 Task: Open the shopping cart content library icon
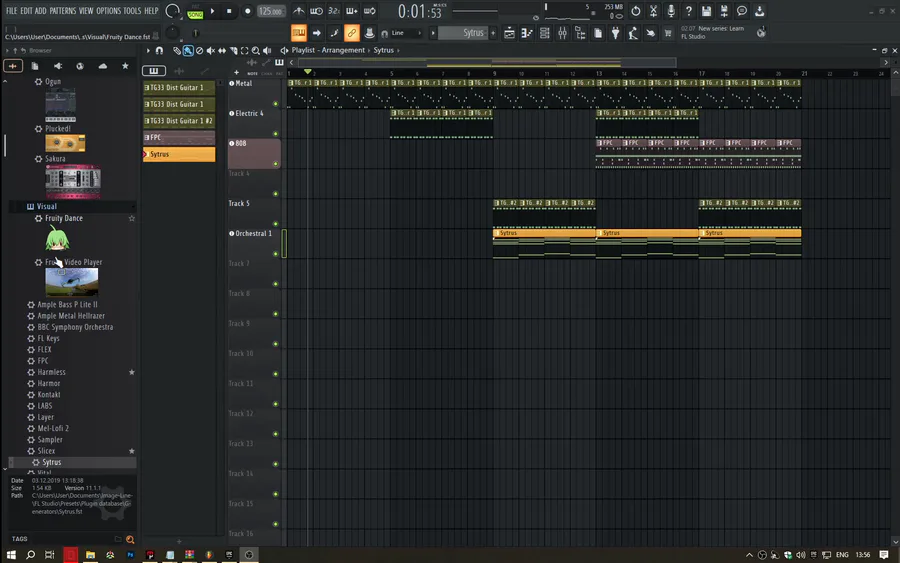pos(668,33)
